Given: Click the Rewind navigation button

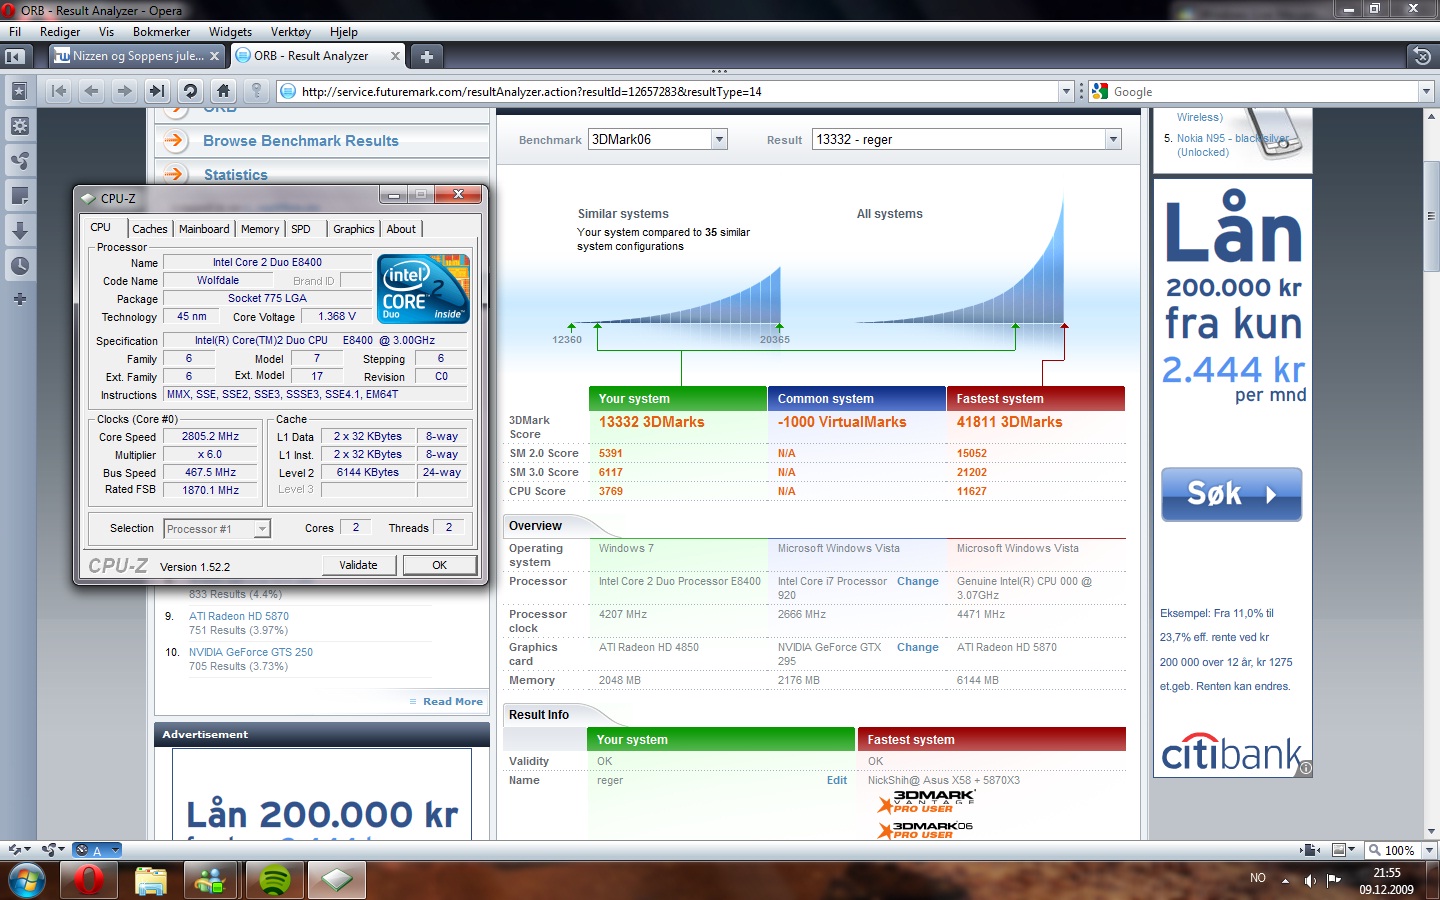Looking at the screenshot, I should (59, 91).
